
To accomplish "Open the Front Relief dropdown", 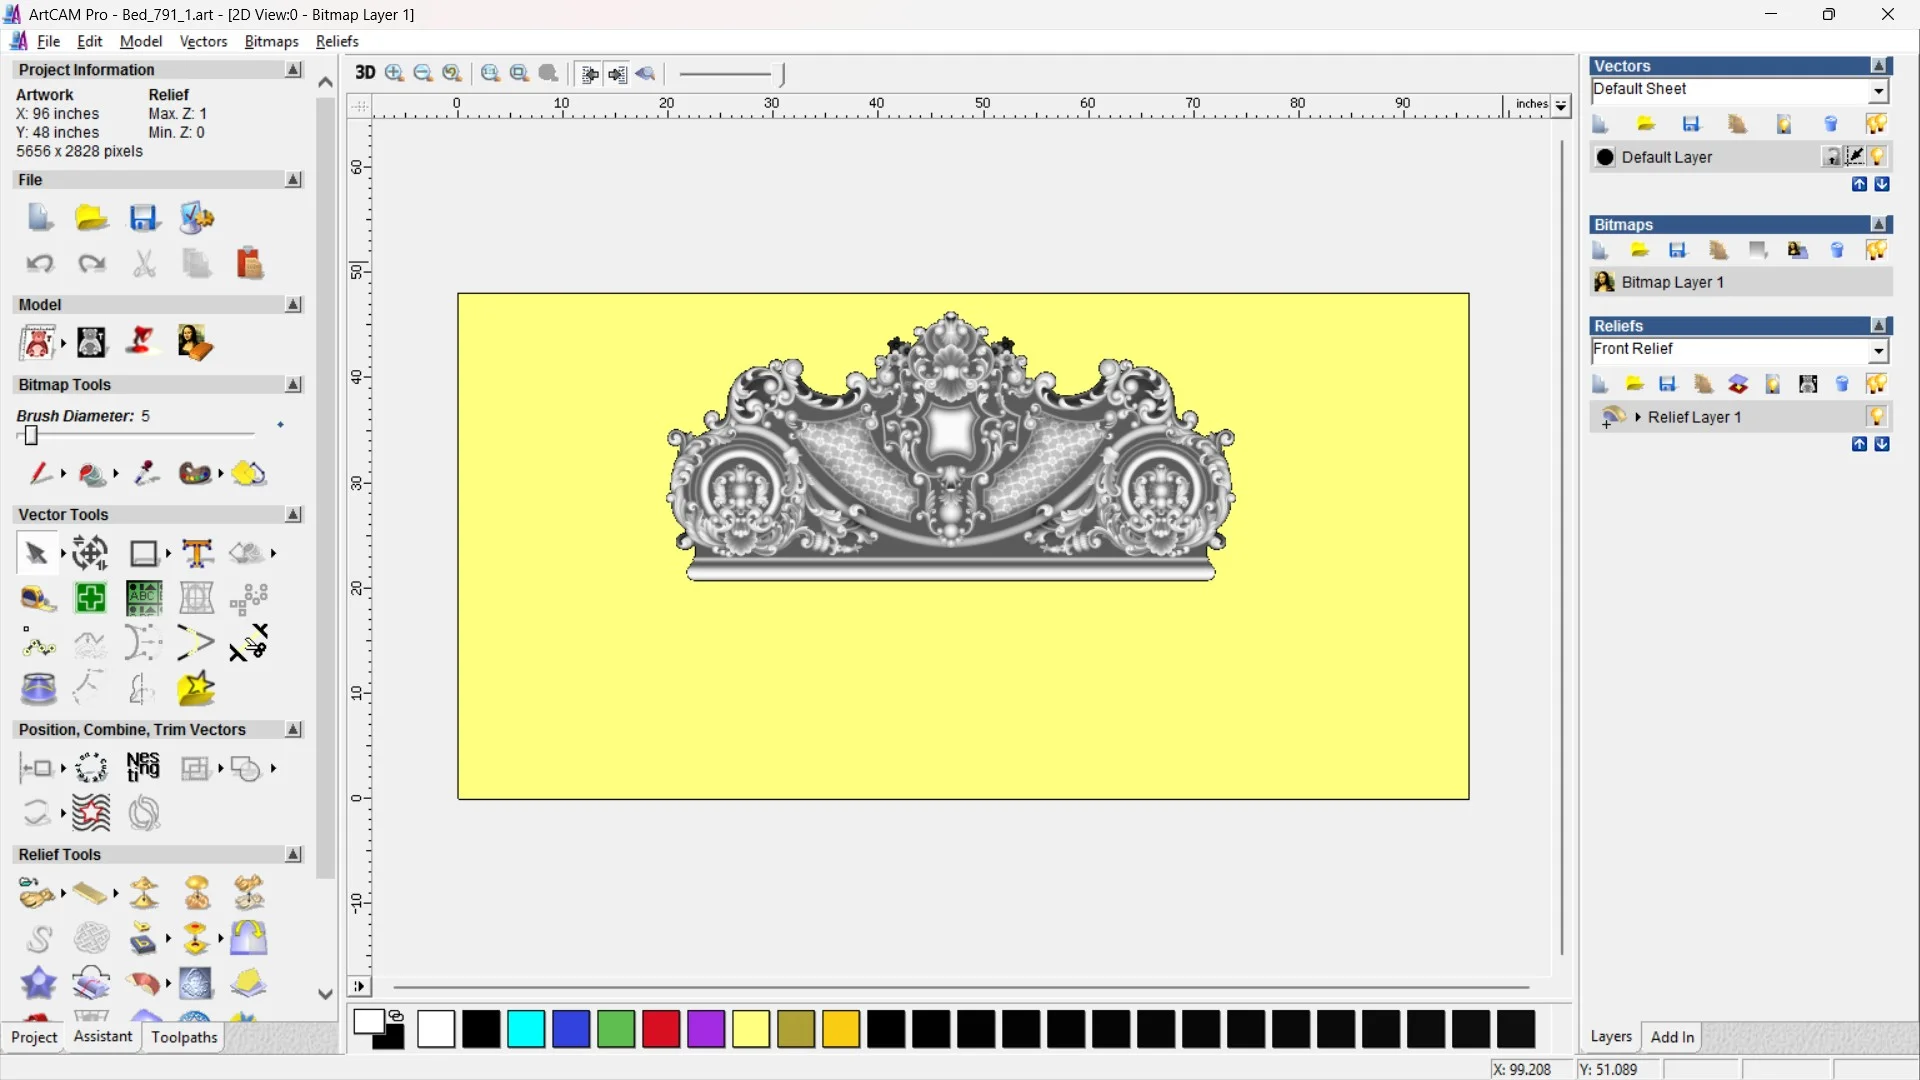I will [1879, 350].
